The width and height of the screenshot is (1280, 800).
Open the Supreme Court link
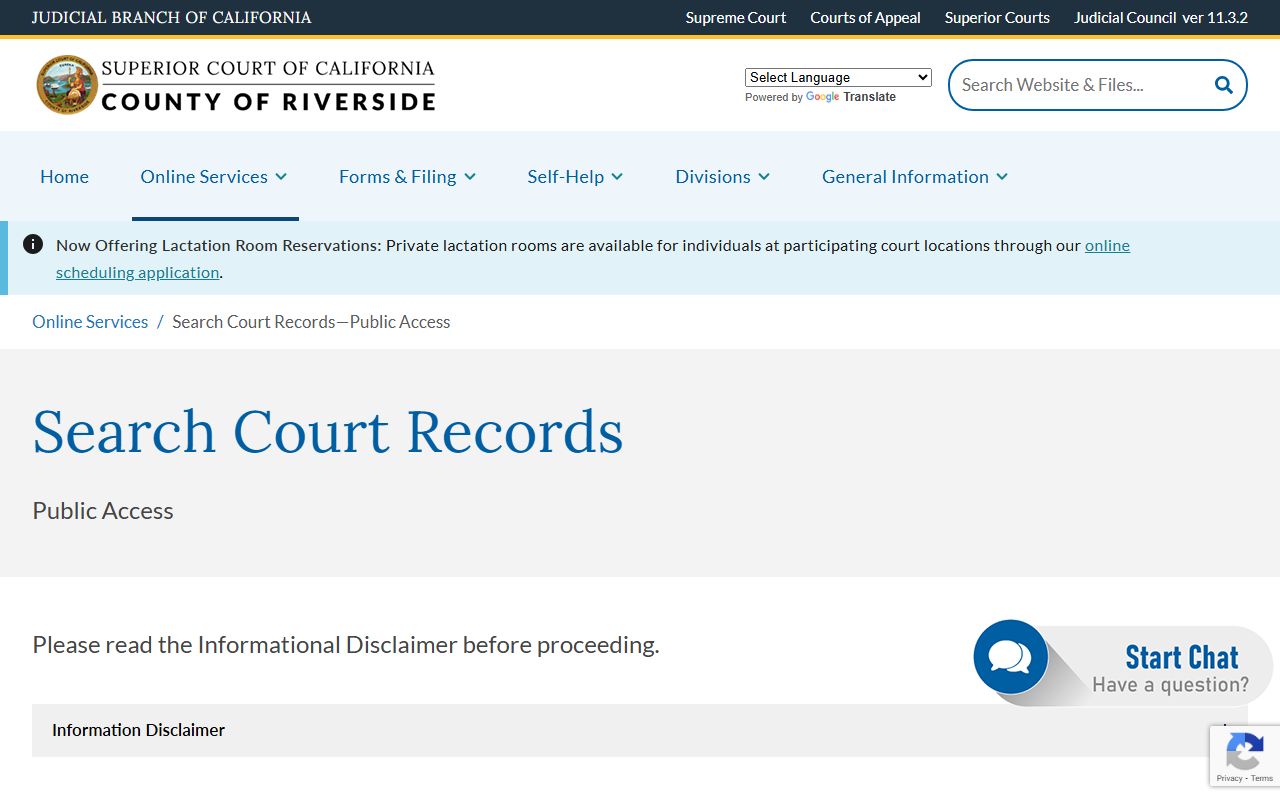click(736, 18)
